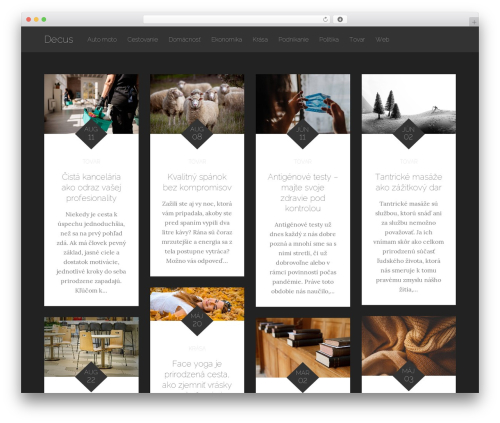Click the JUN 02 date diamond badge
This screenshot has height=423, width=500.
pos(408,133)
